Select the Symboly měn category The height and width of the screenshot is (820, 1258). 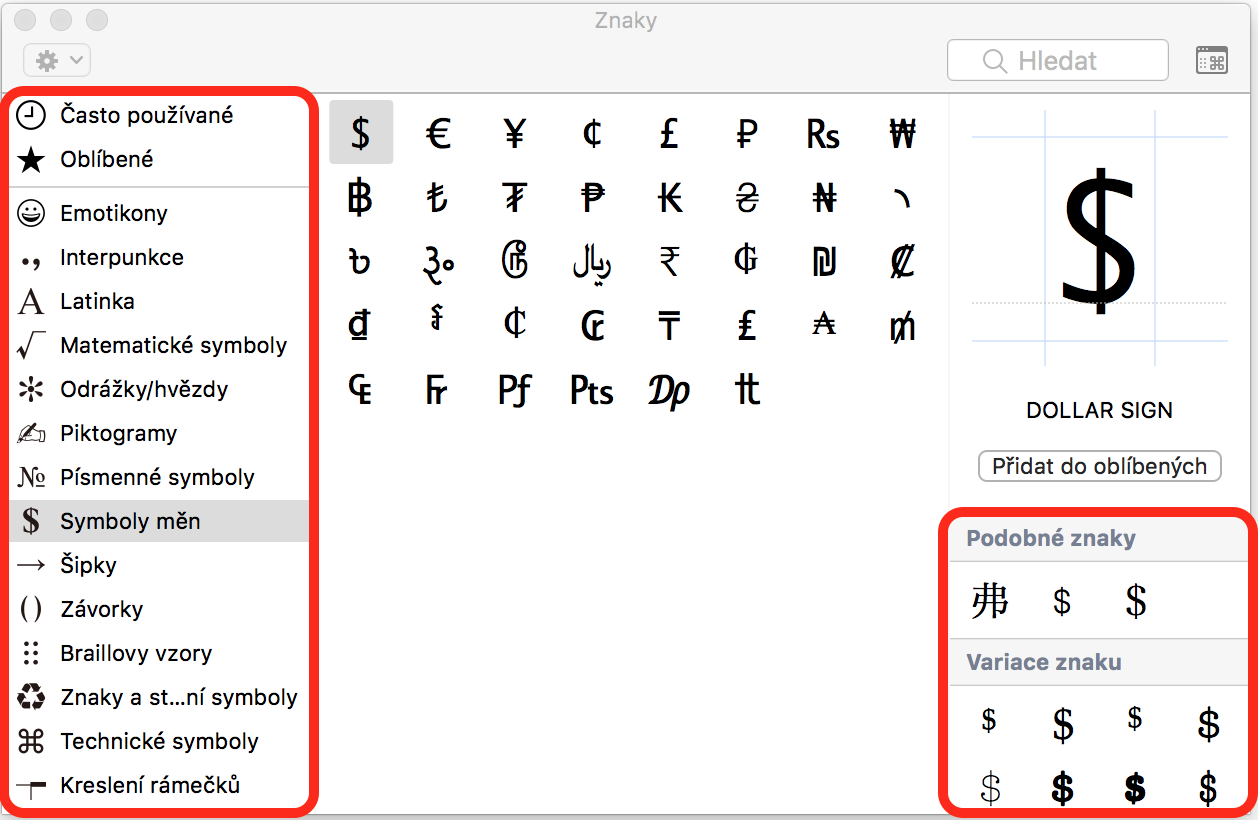coord(130,521)
